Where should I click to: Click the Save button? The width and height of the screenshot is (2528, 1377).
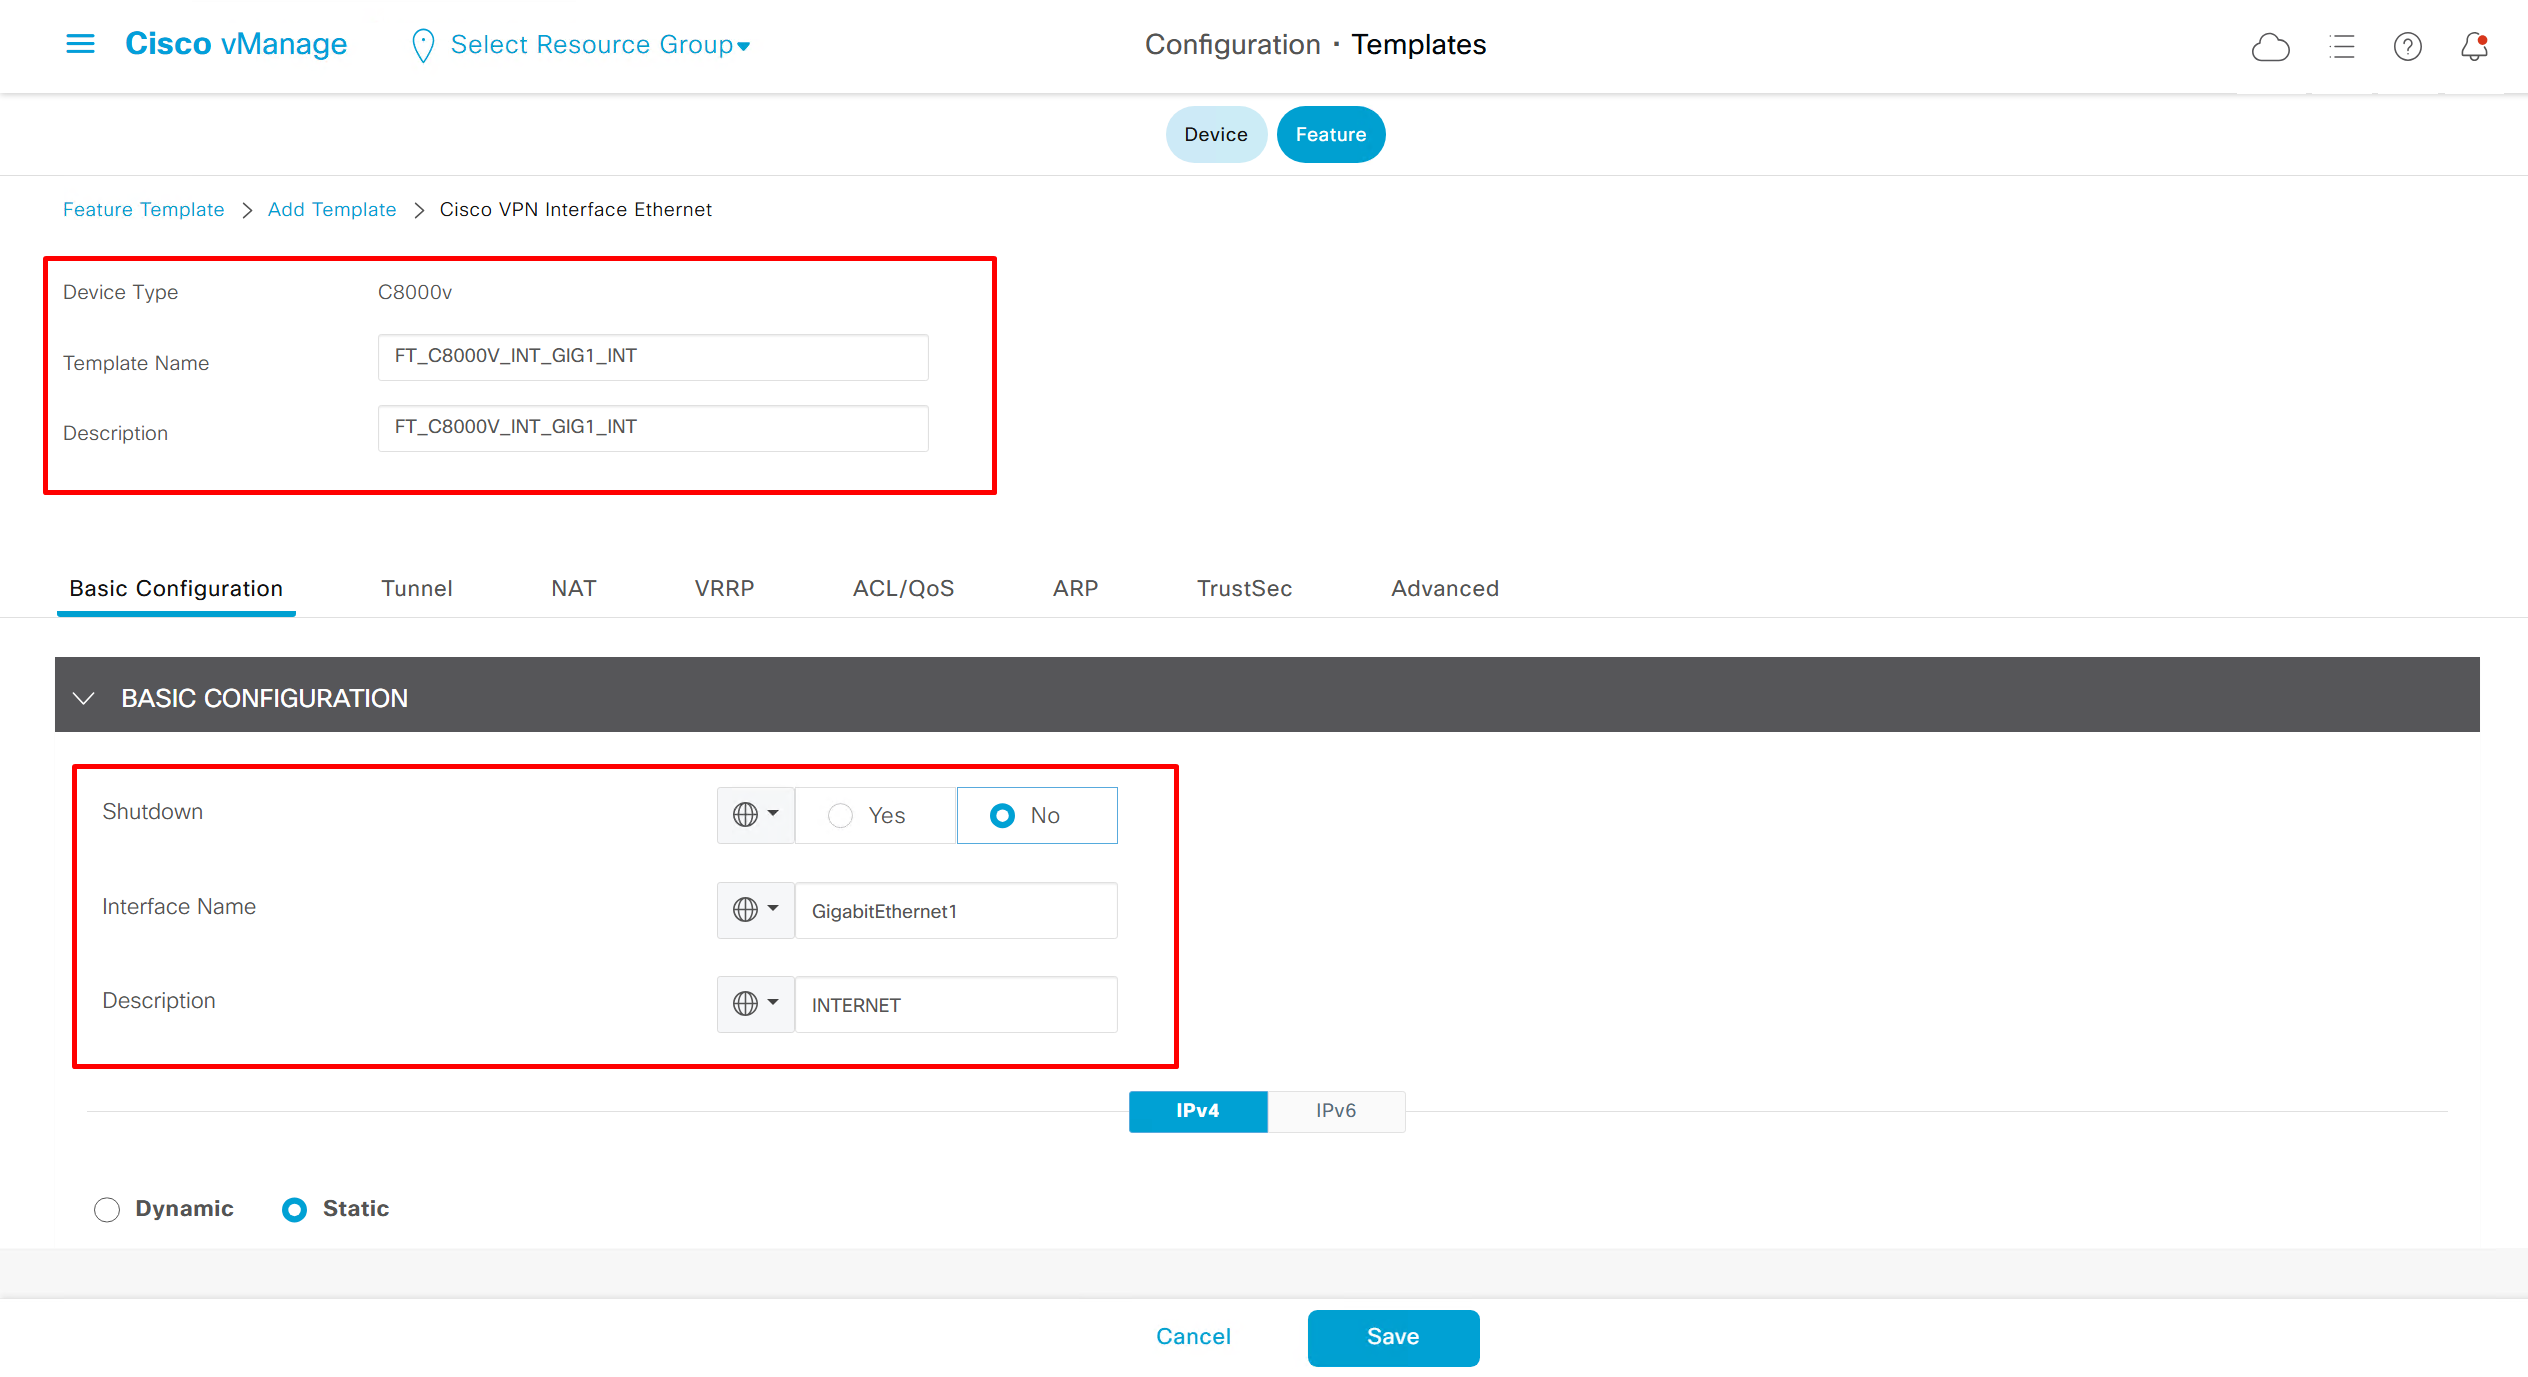pos(1392,1337)
